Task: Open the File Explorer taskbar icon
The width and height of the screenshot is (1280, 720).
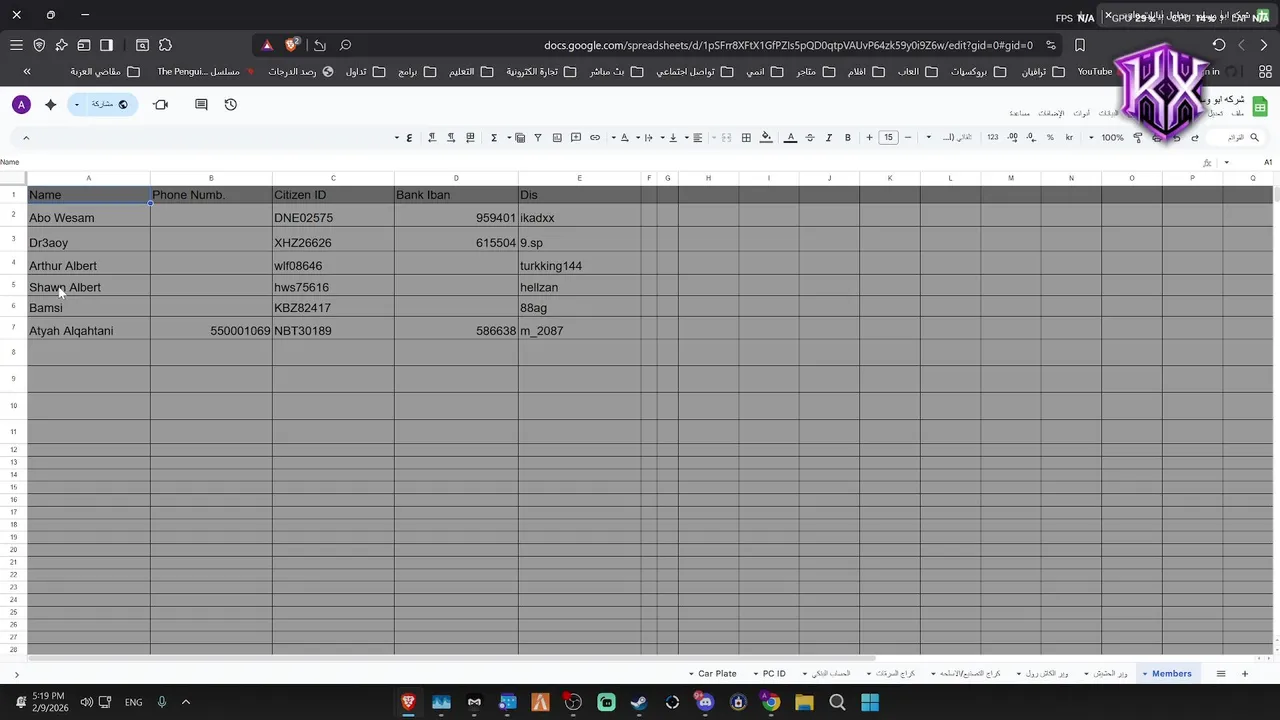Action: [x=804, y=702]
